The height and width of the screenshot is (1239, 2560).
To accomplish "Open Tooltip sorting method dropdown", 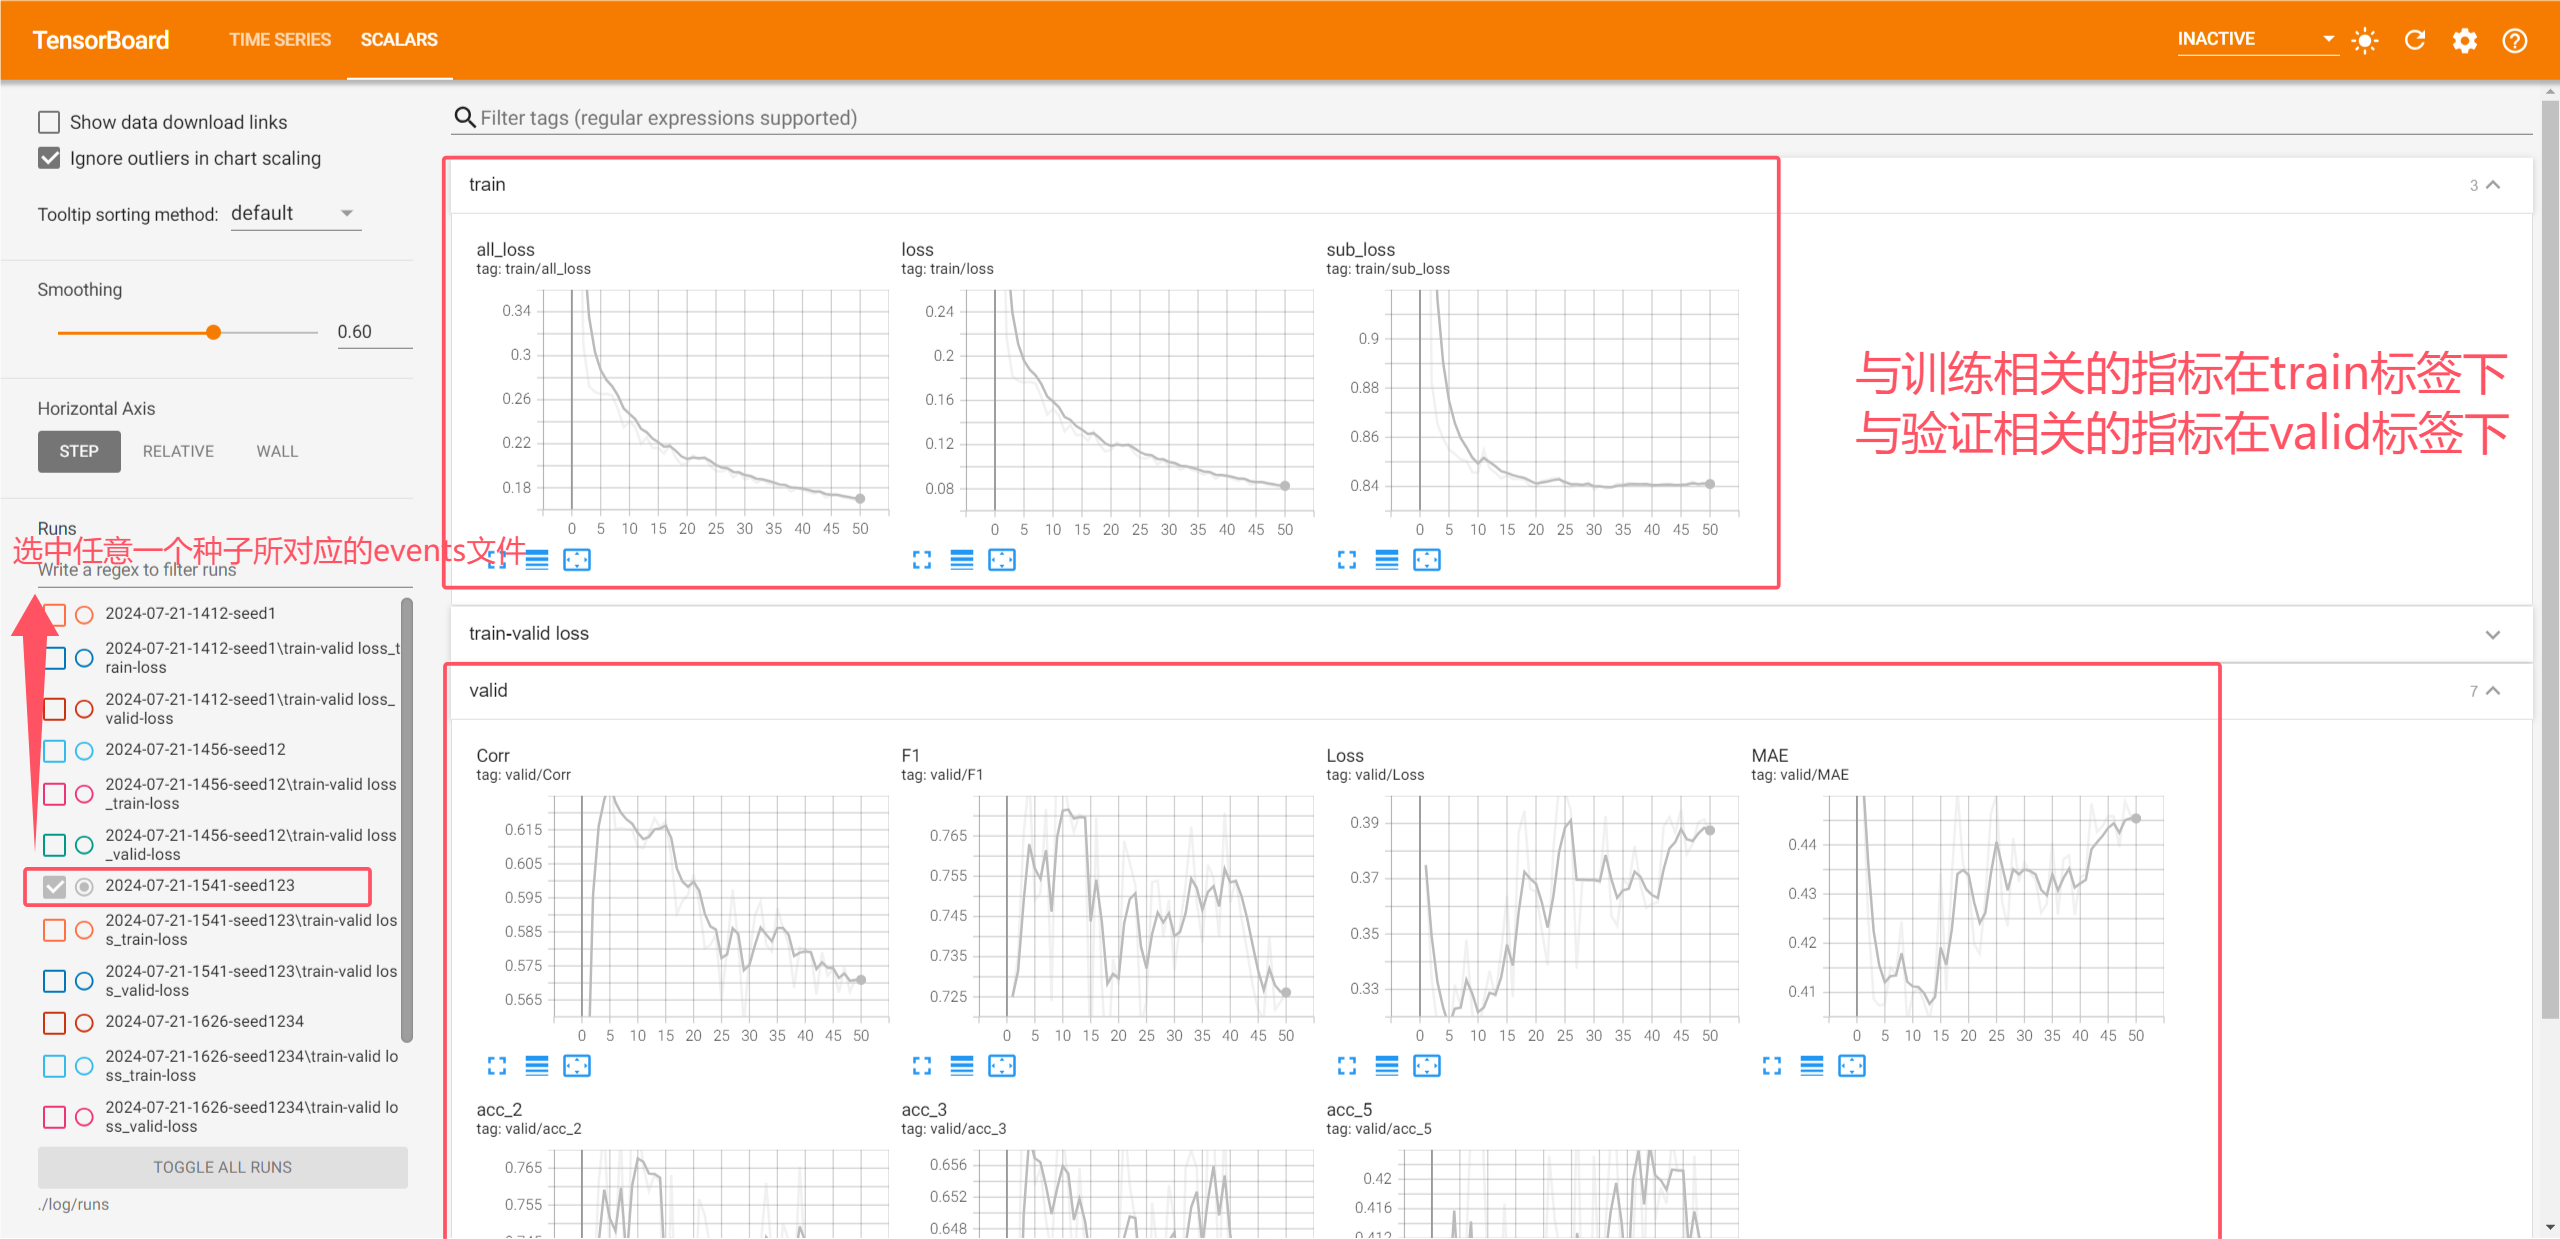I will tap(295, 213).
